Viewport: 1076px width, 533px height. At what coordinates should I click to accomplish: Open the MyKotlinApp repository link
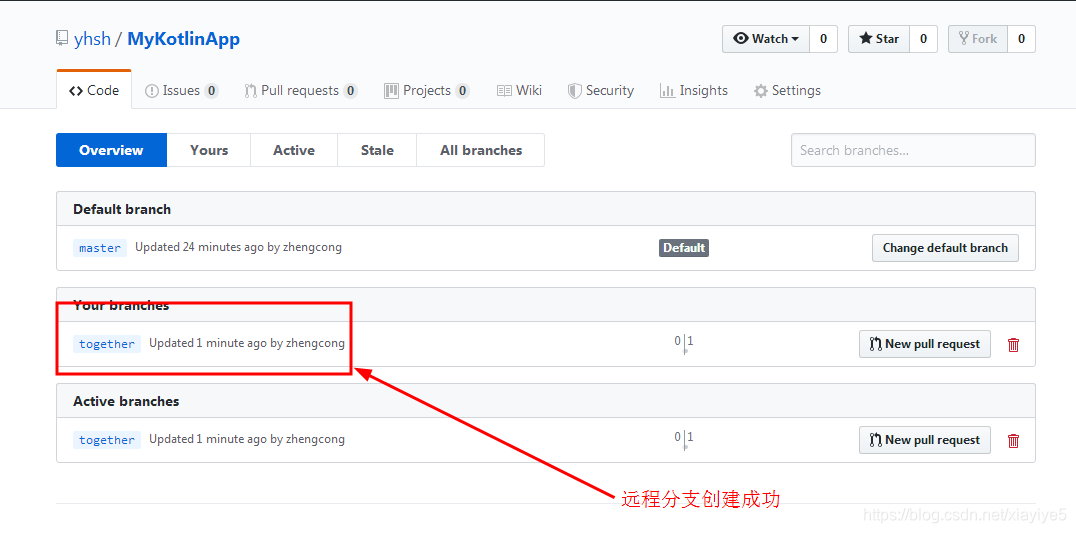point(184,39)
